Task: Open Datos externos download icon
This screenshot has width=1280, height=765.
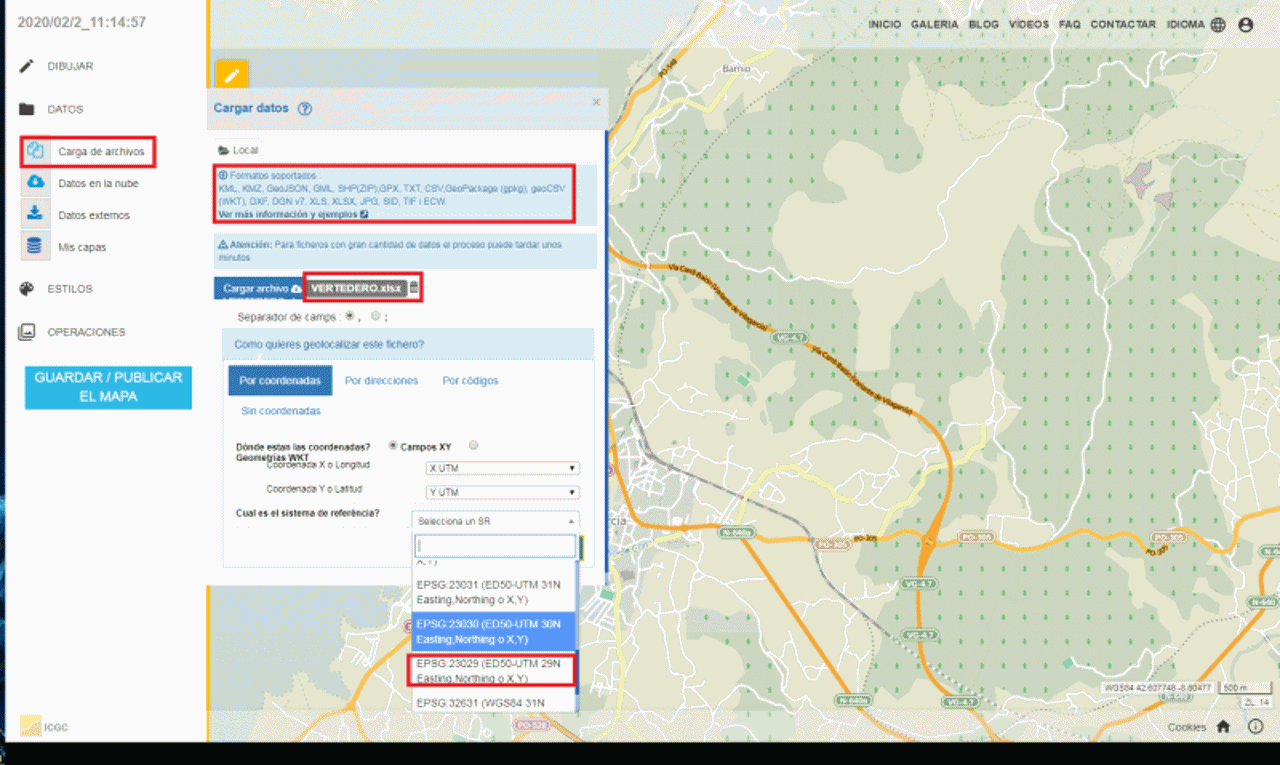Action: coord(34,214)
